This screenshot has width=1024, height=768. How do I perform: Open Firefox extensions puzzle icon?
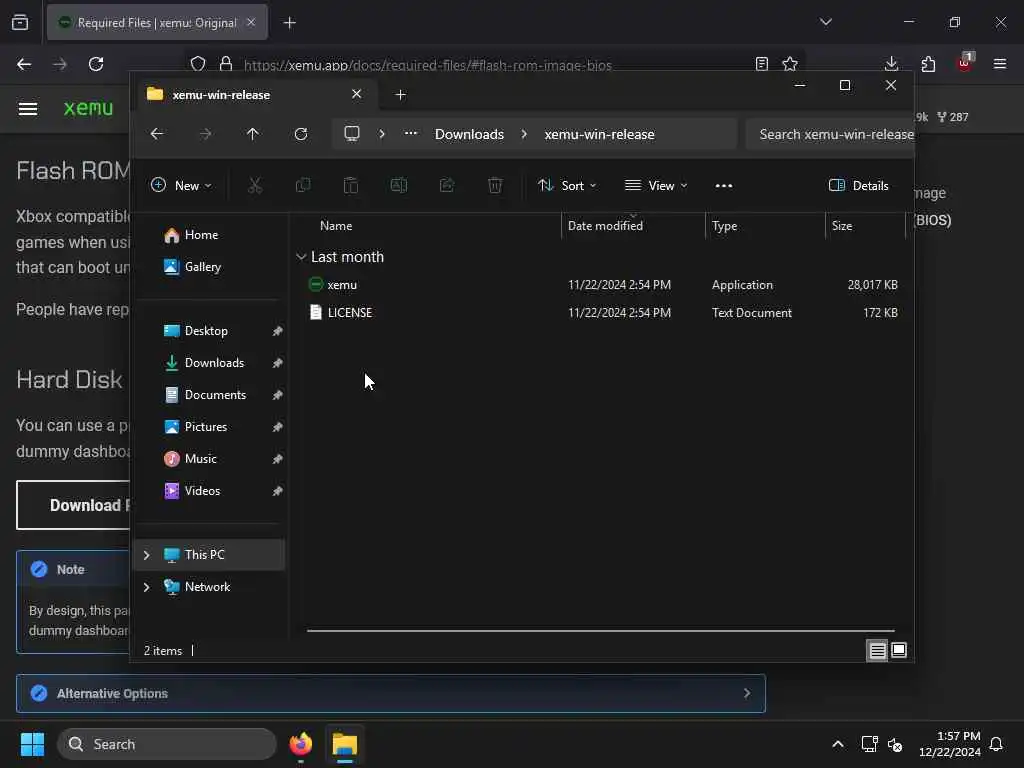pos(928,64)
